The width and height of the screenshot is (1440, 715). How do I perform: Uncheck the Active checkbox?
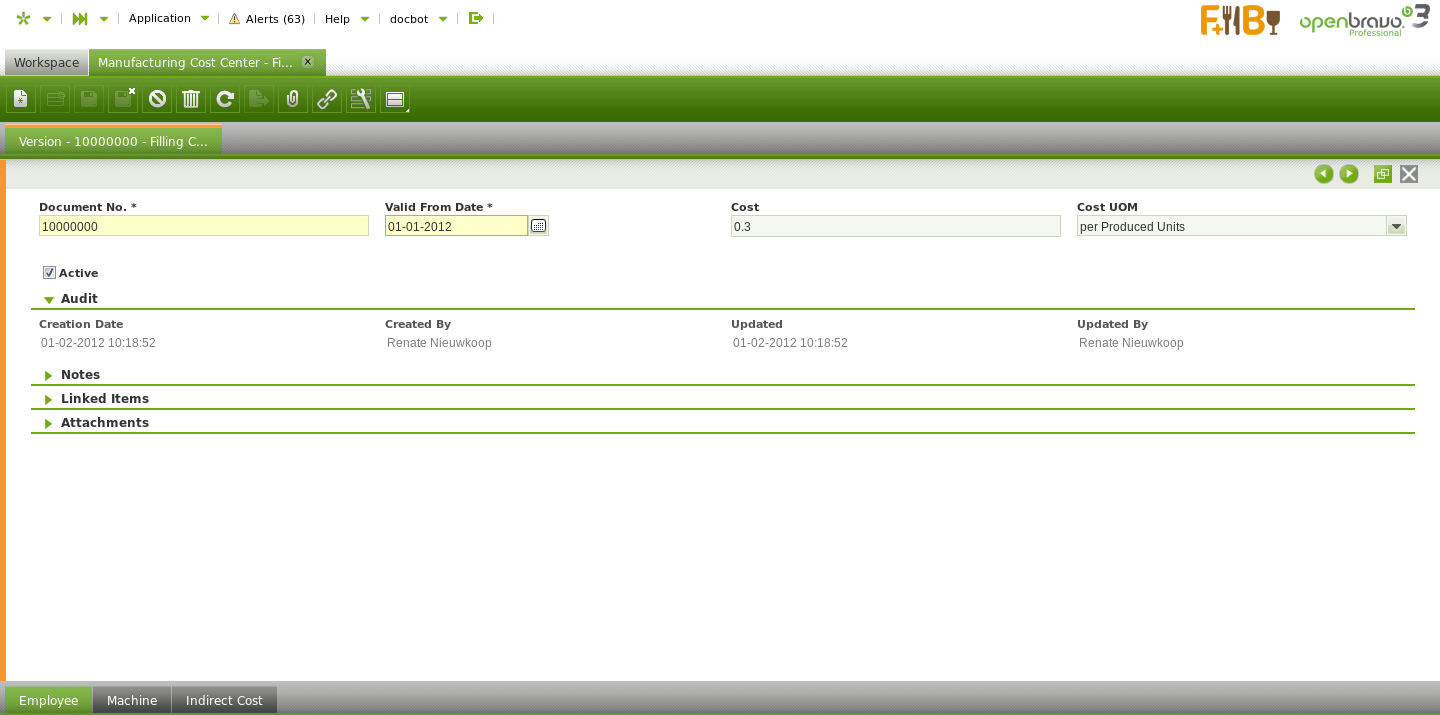point(49,273)
